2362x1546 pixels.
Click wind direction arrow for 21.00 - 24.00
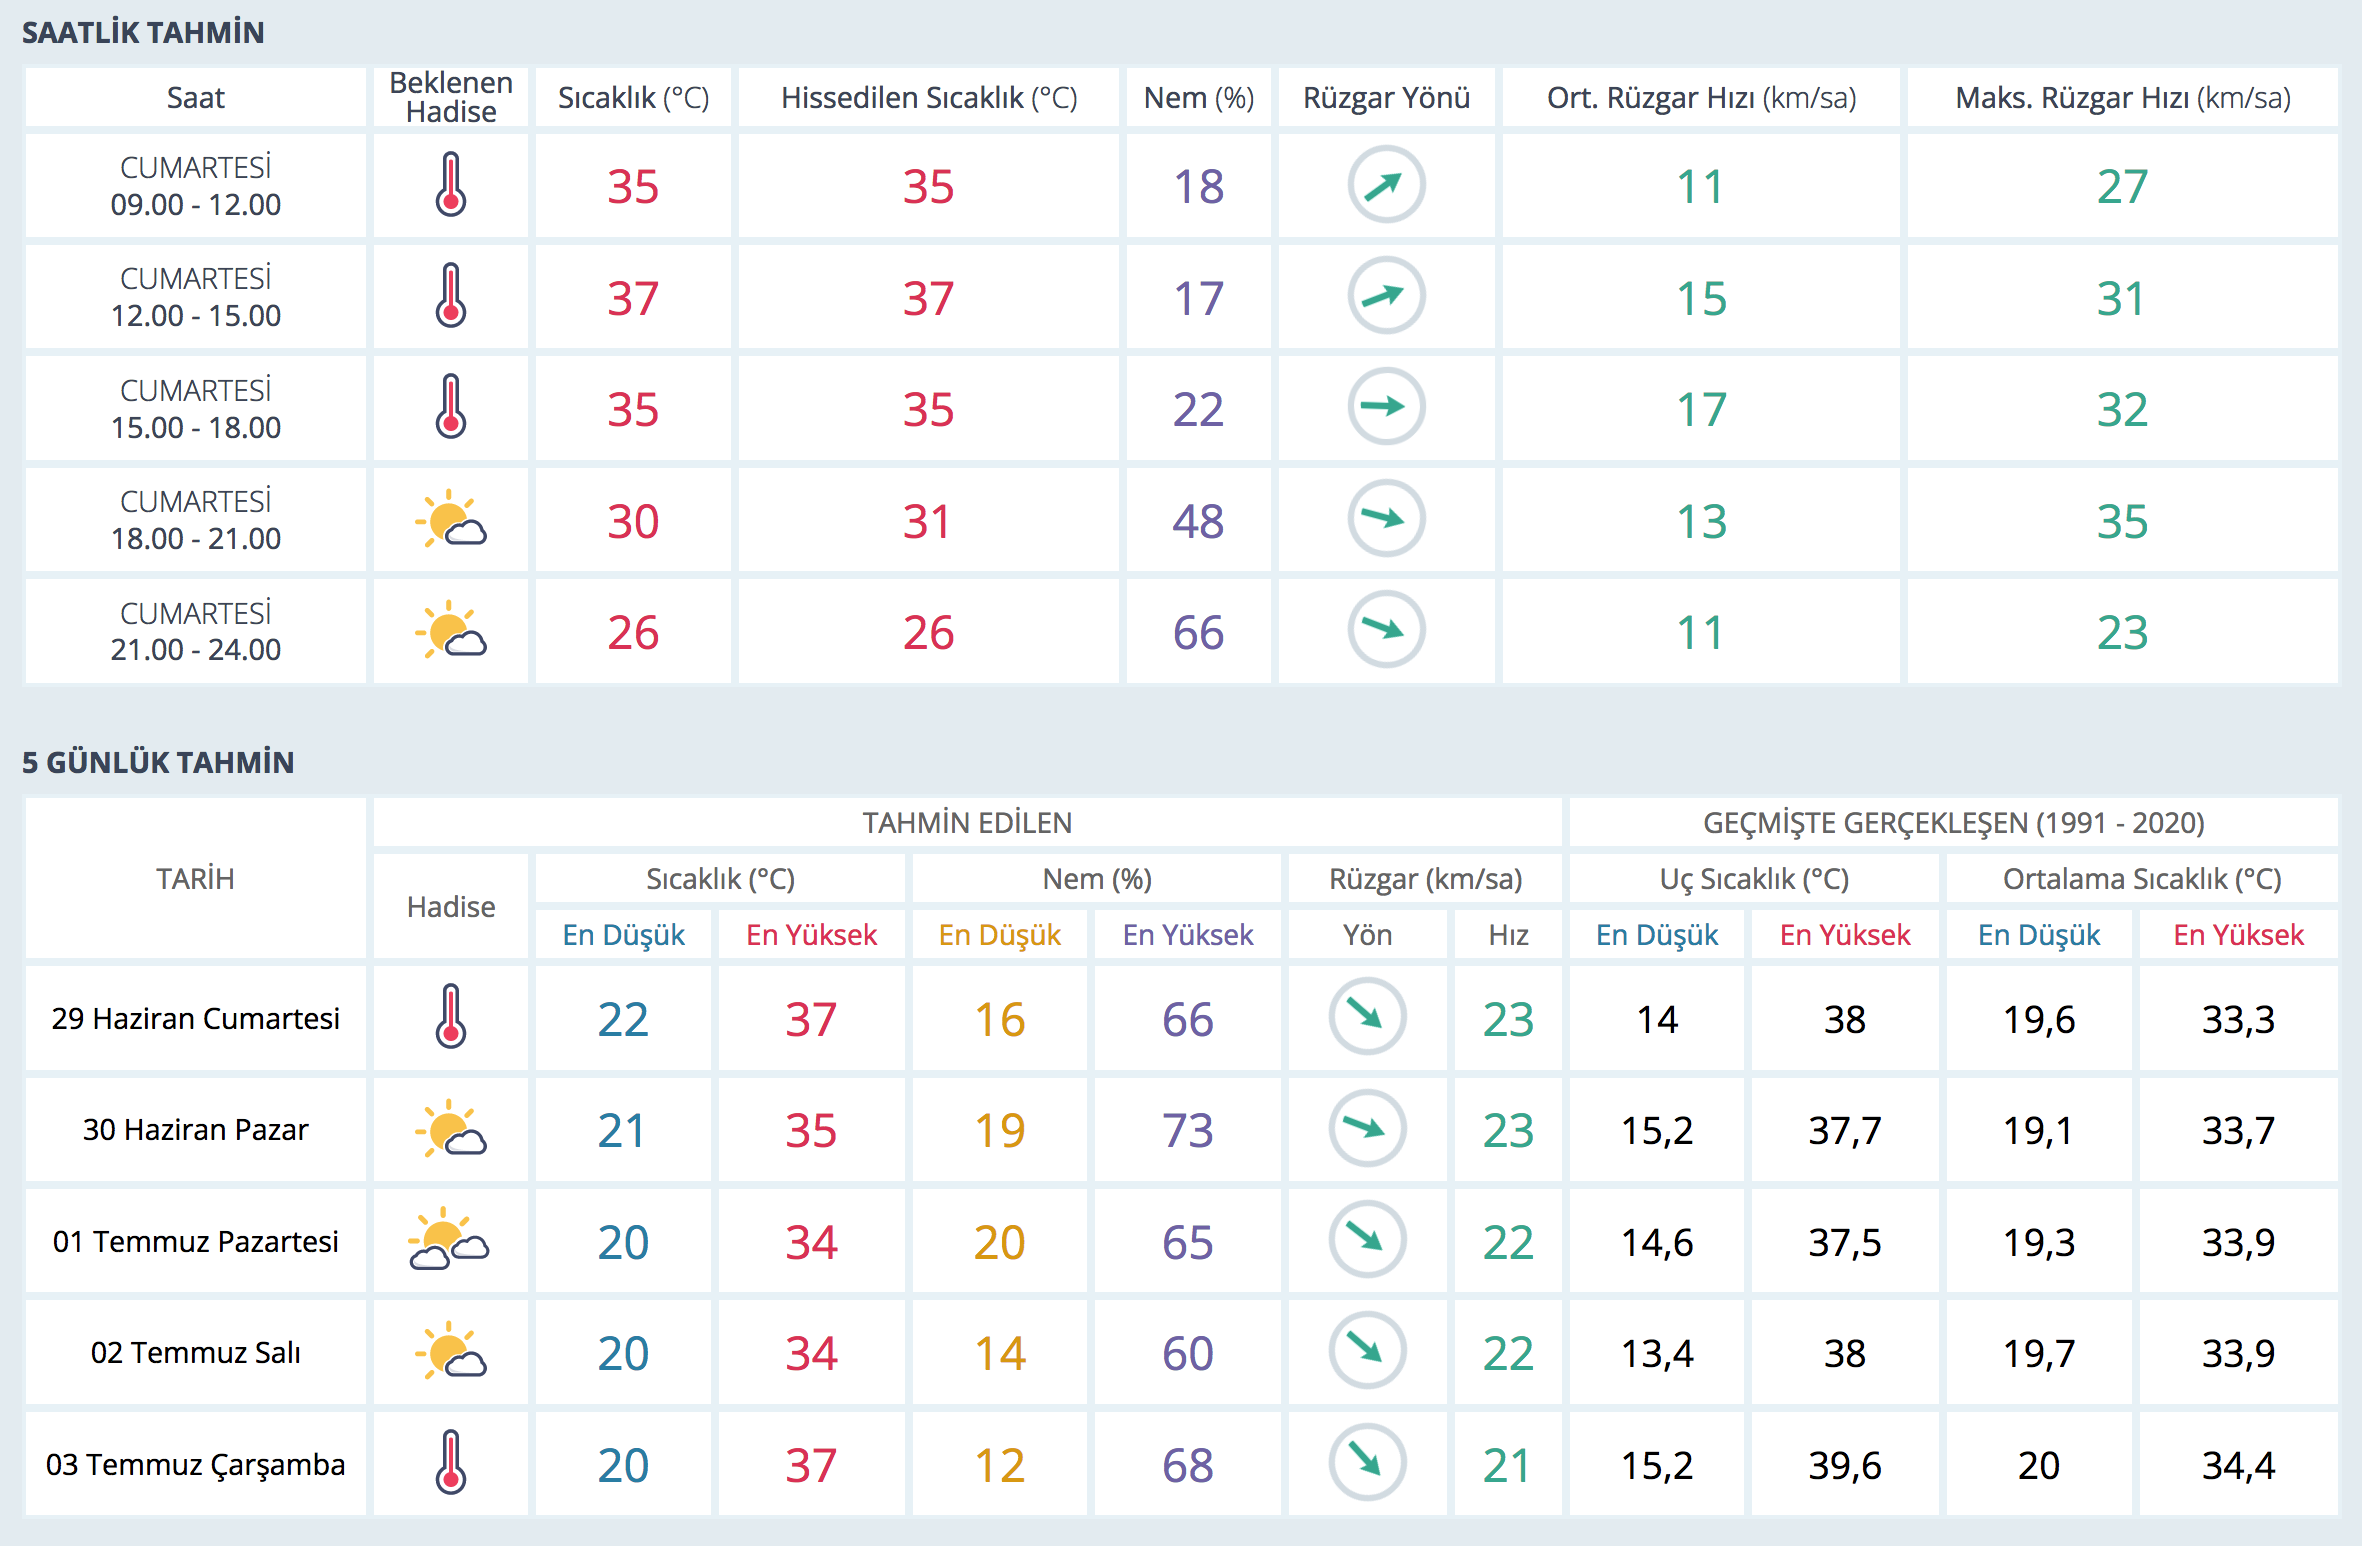click(1385, 630)
